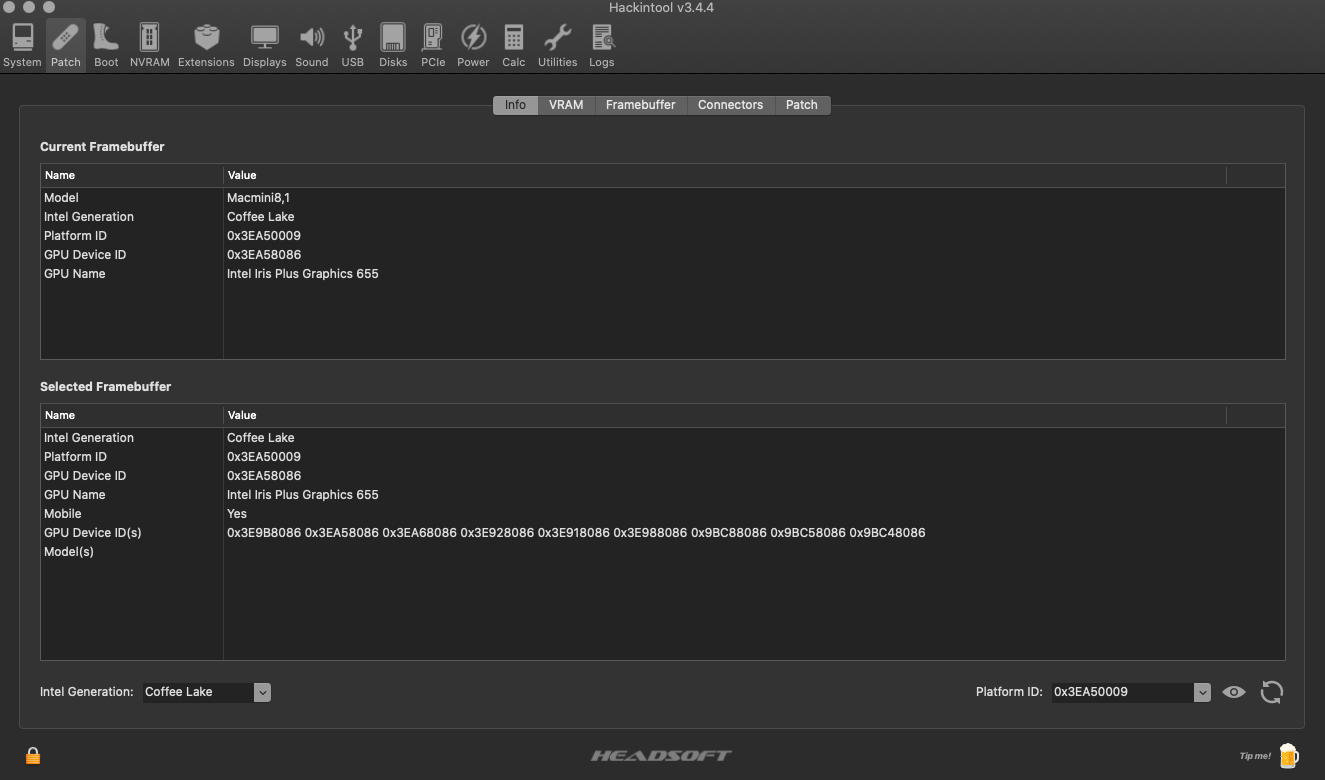Click the Tip me! text

click(1255, 756)
